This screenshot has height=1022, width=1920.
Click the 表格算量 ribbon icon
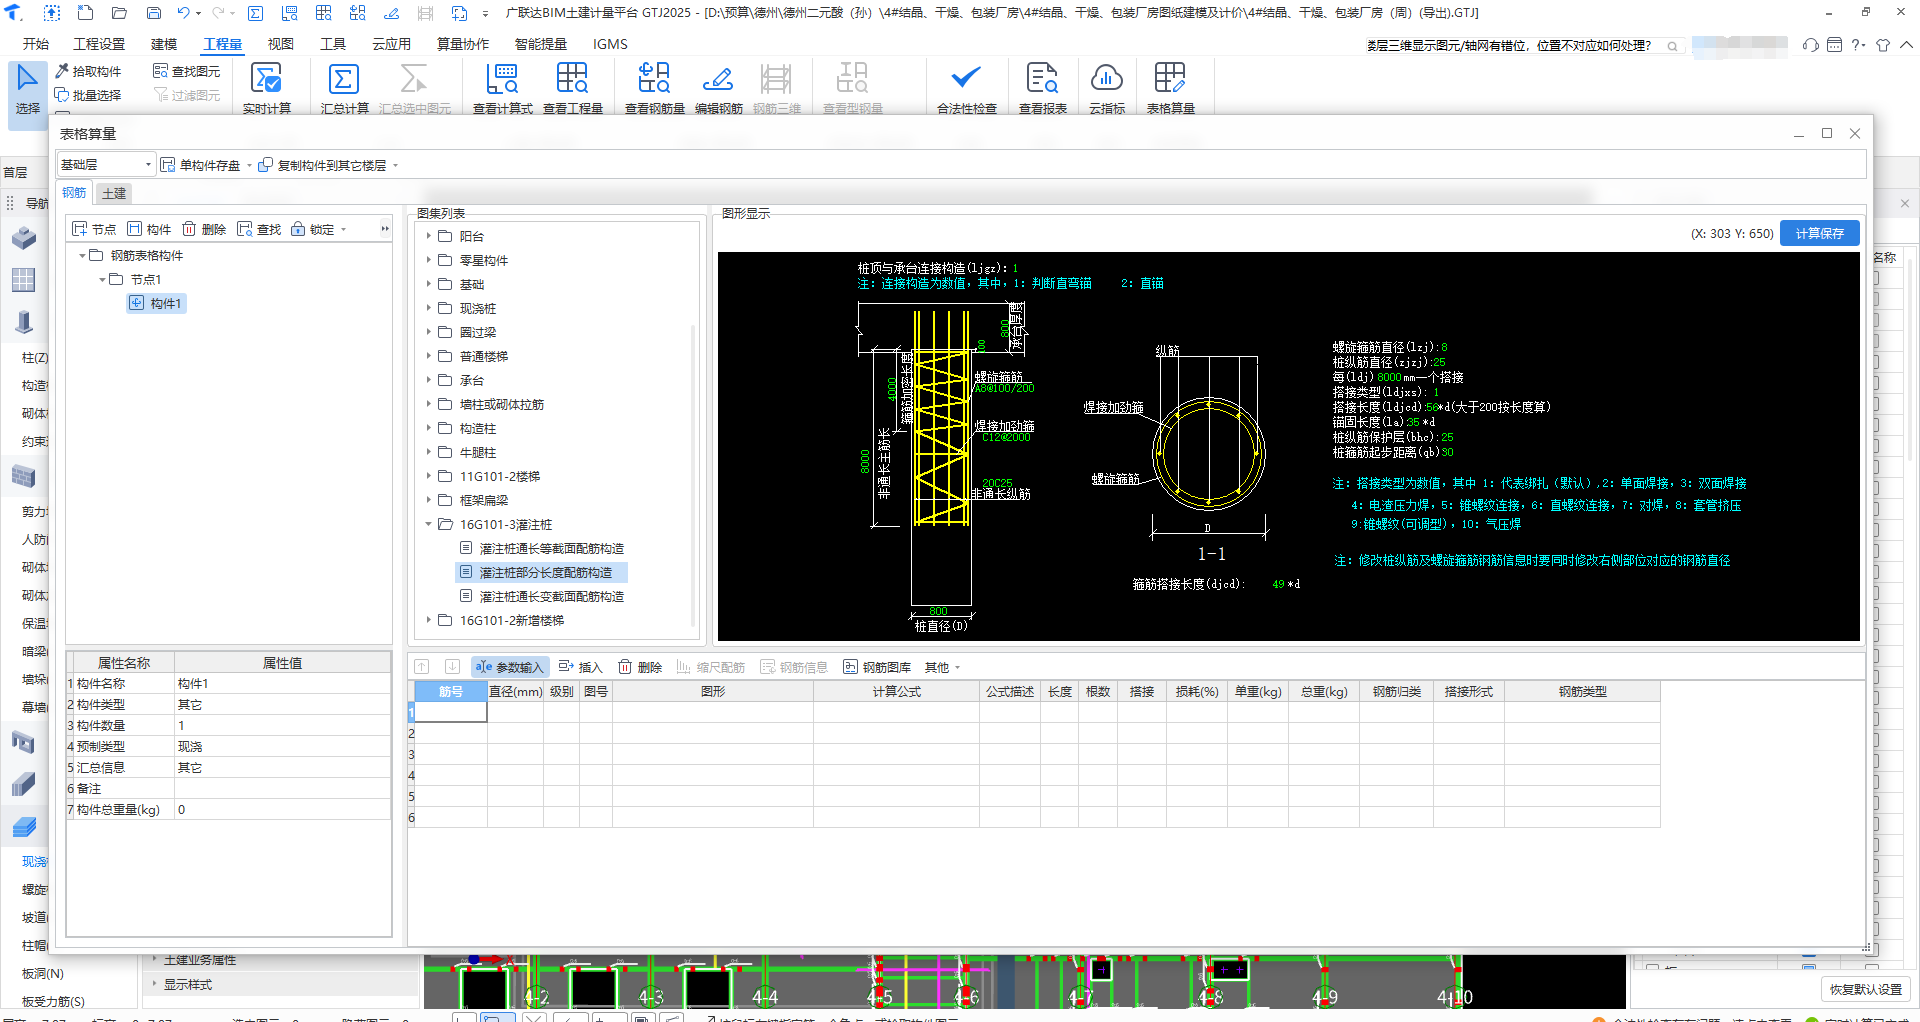[1170, 88]
